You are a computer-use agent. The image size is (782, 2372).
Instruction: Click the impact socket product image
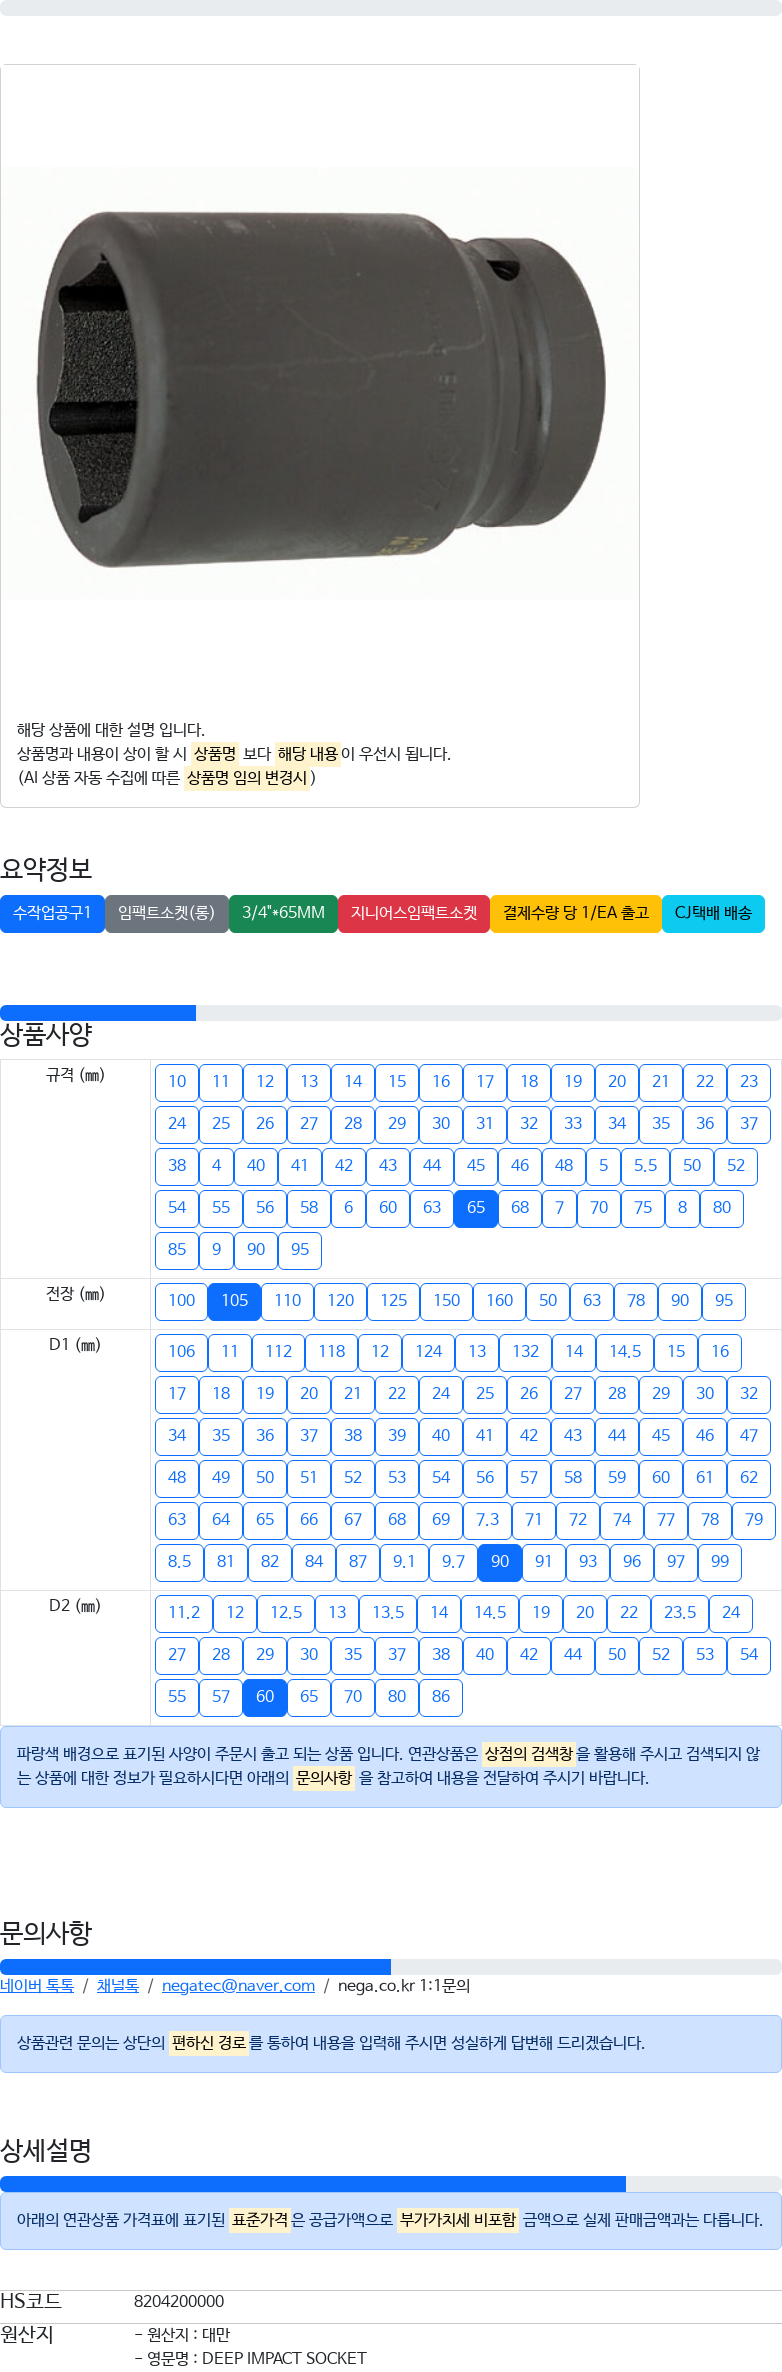tap(320, 384)
